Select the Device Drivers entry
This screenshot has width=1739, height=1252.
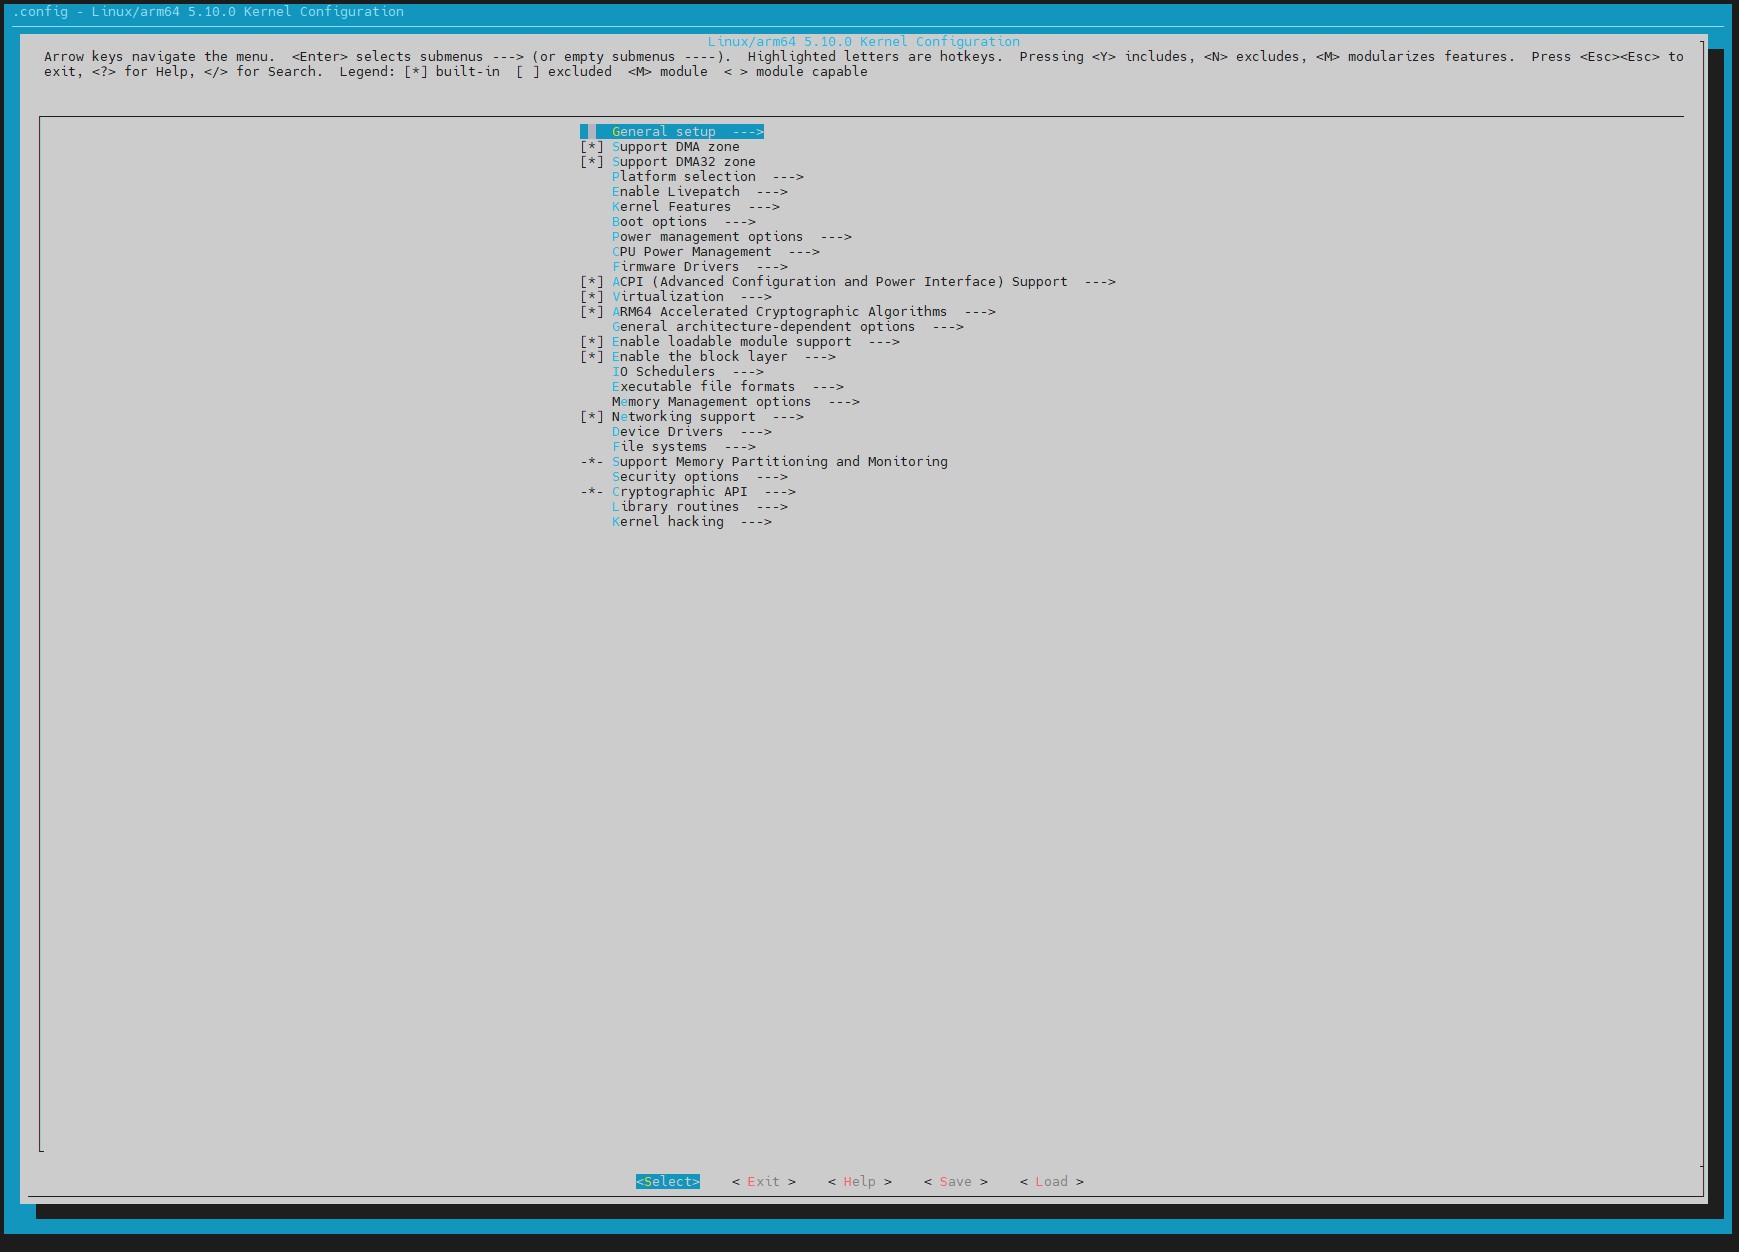(692, 432)
